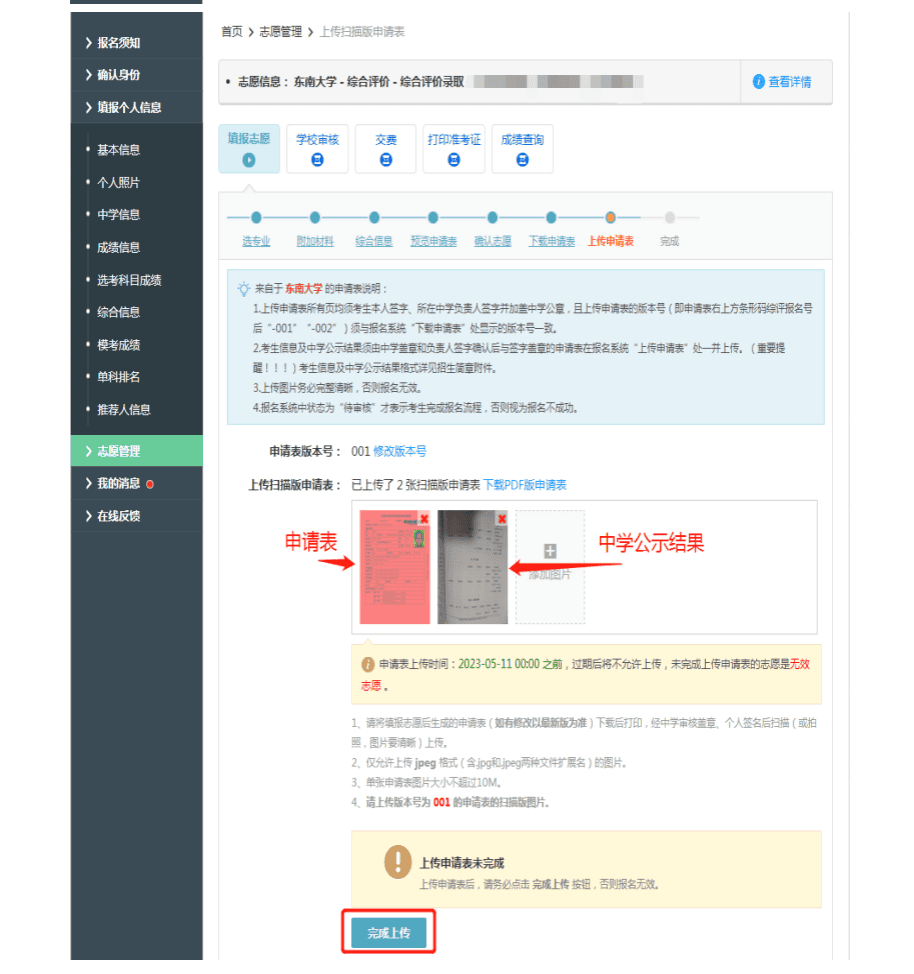Jump to the 选专业 progress step
This screenshot has height=974, width=914.
point(256,241)
